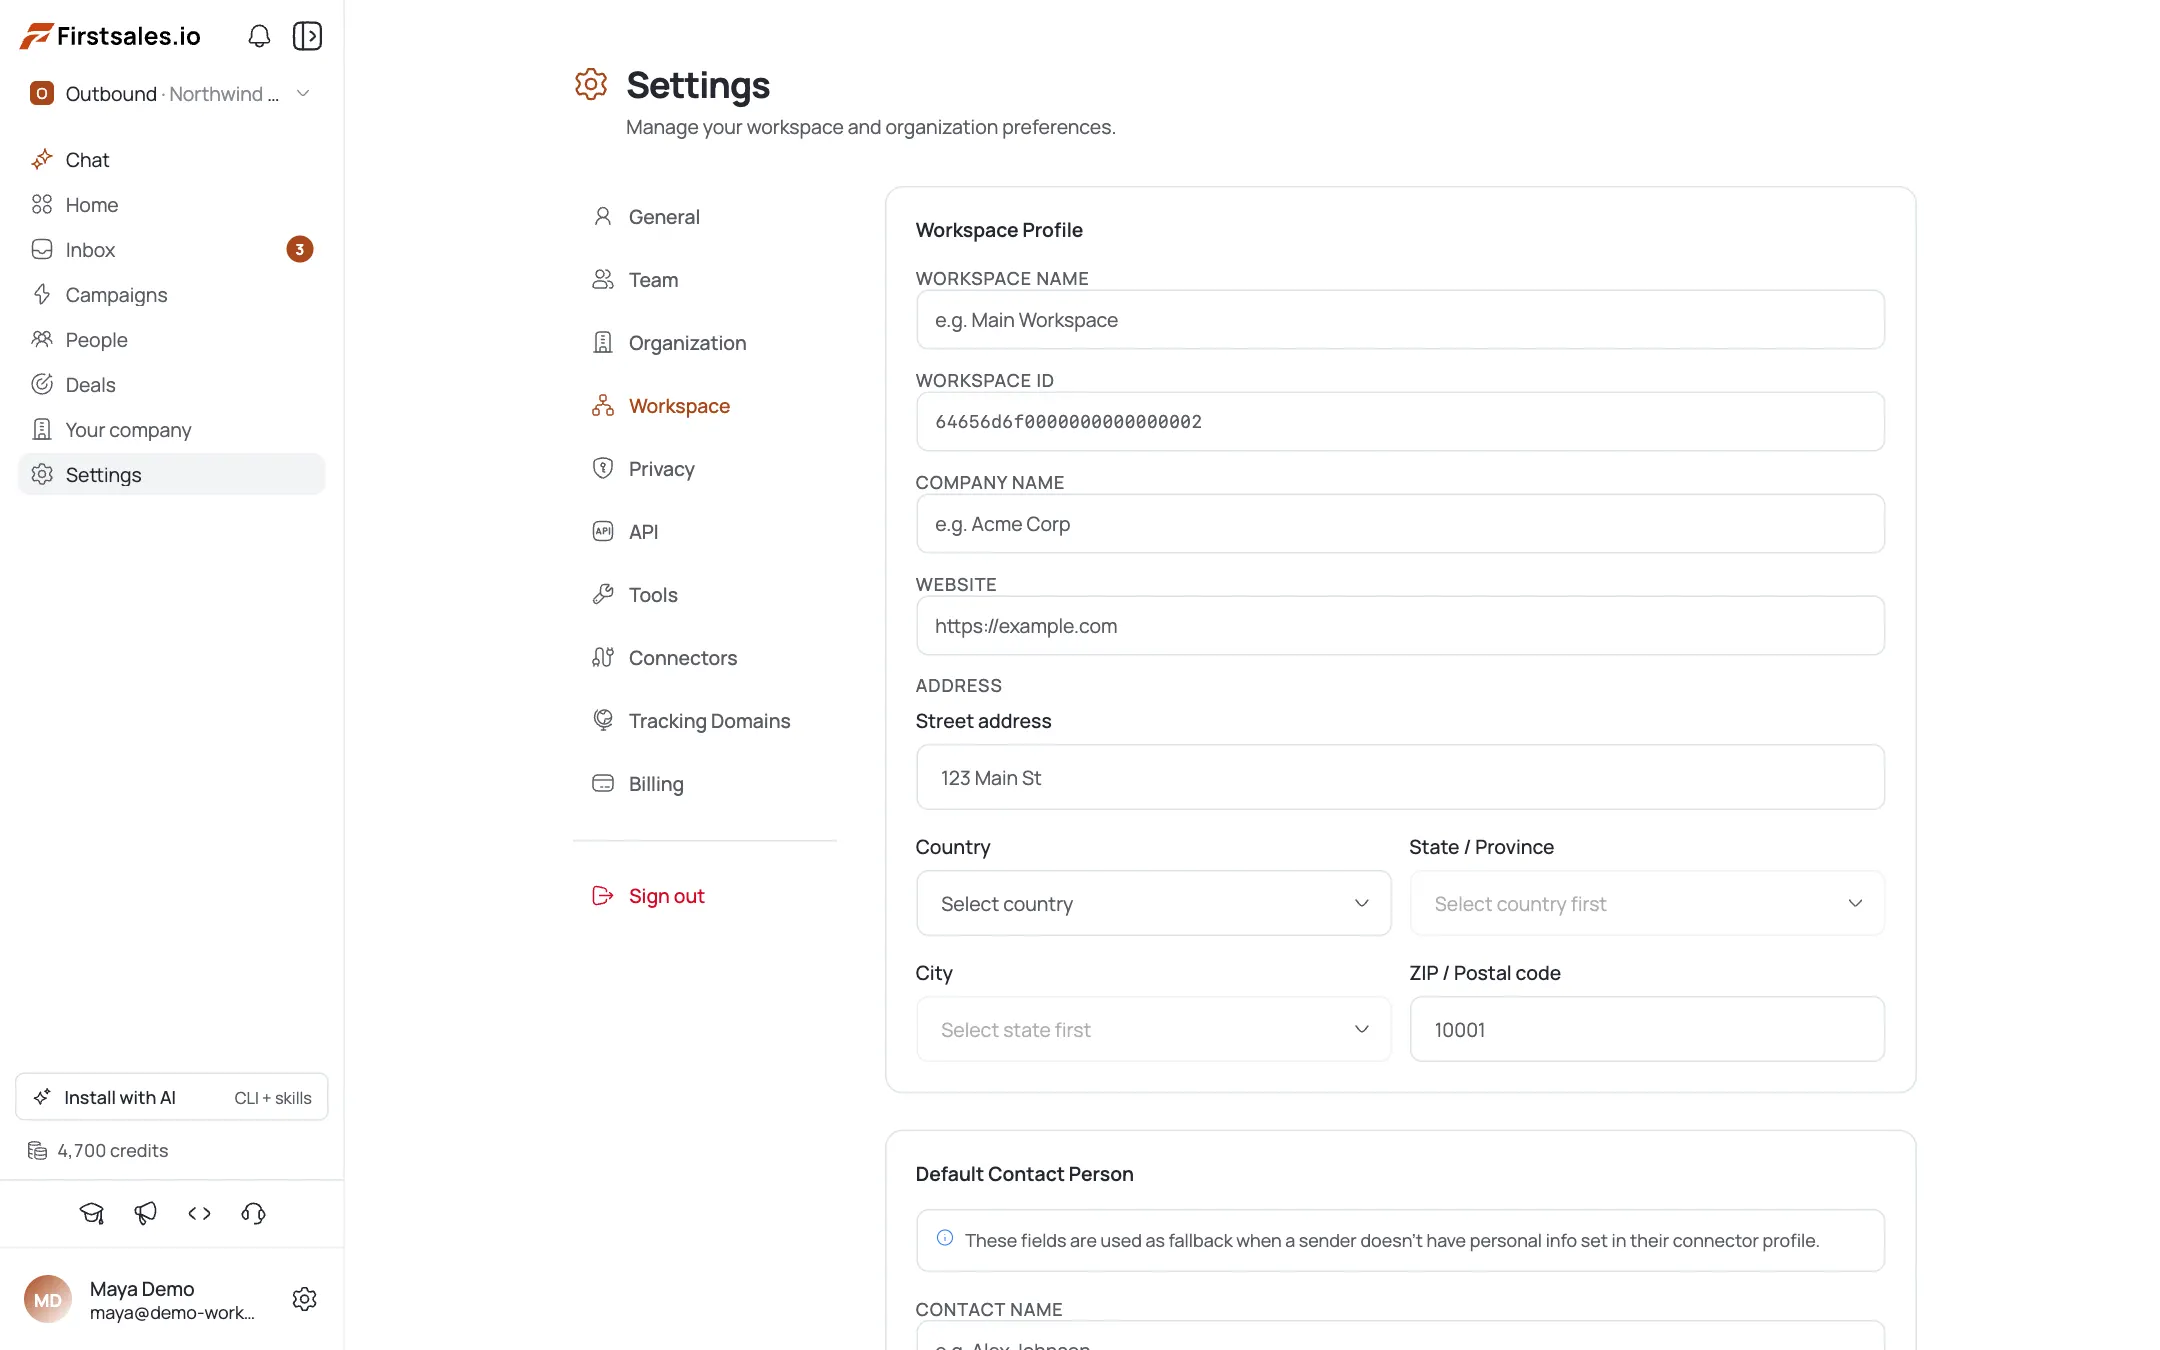The height and width of the screenshot is (1350, 2160).
Task: Collapse the sidebar panel icon
Action: 307,36
